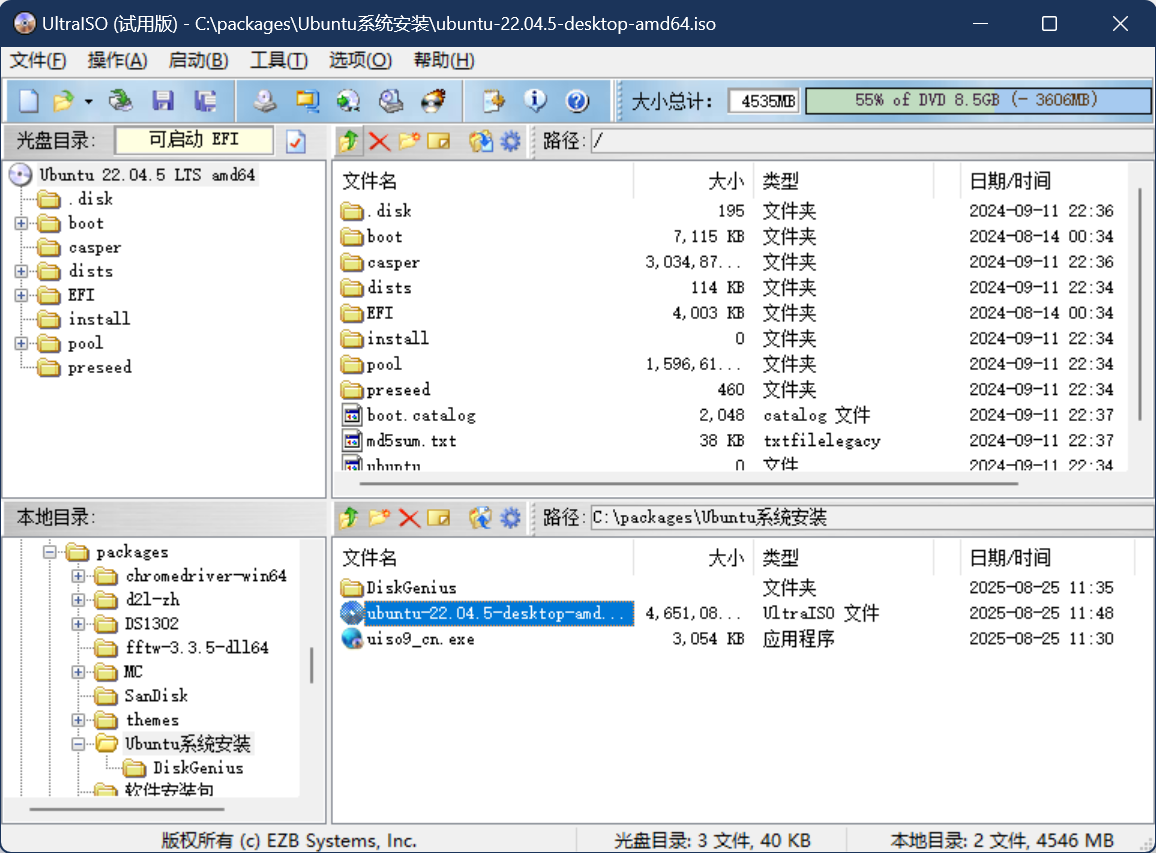Click the Save floppy disk icon
This screenshot has height=853, width=1156.
point(163,100)
